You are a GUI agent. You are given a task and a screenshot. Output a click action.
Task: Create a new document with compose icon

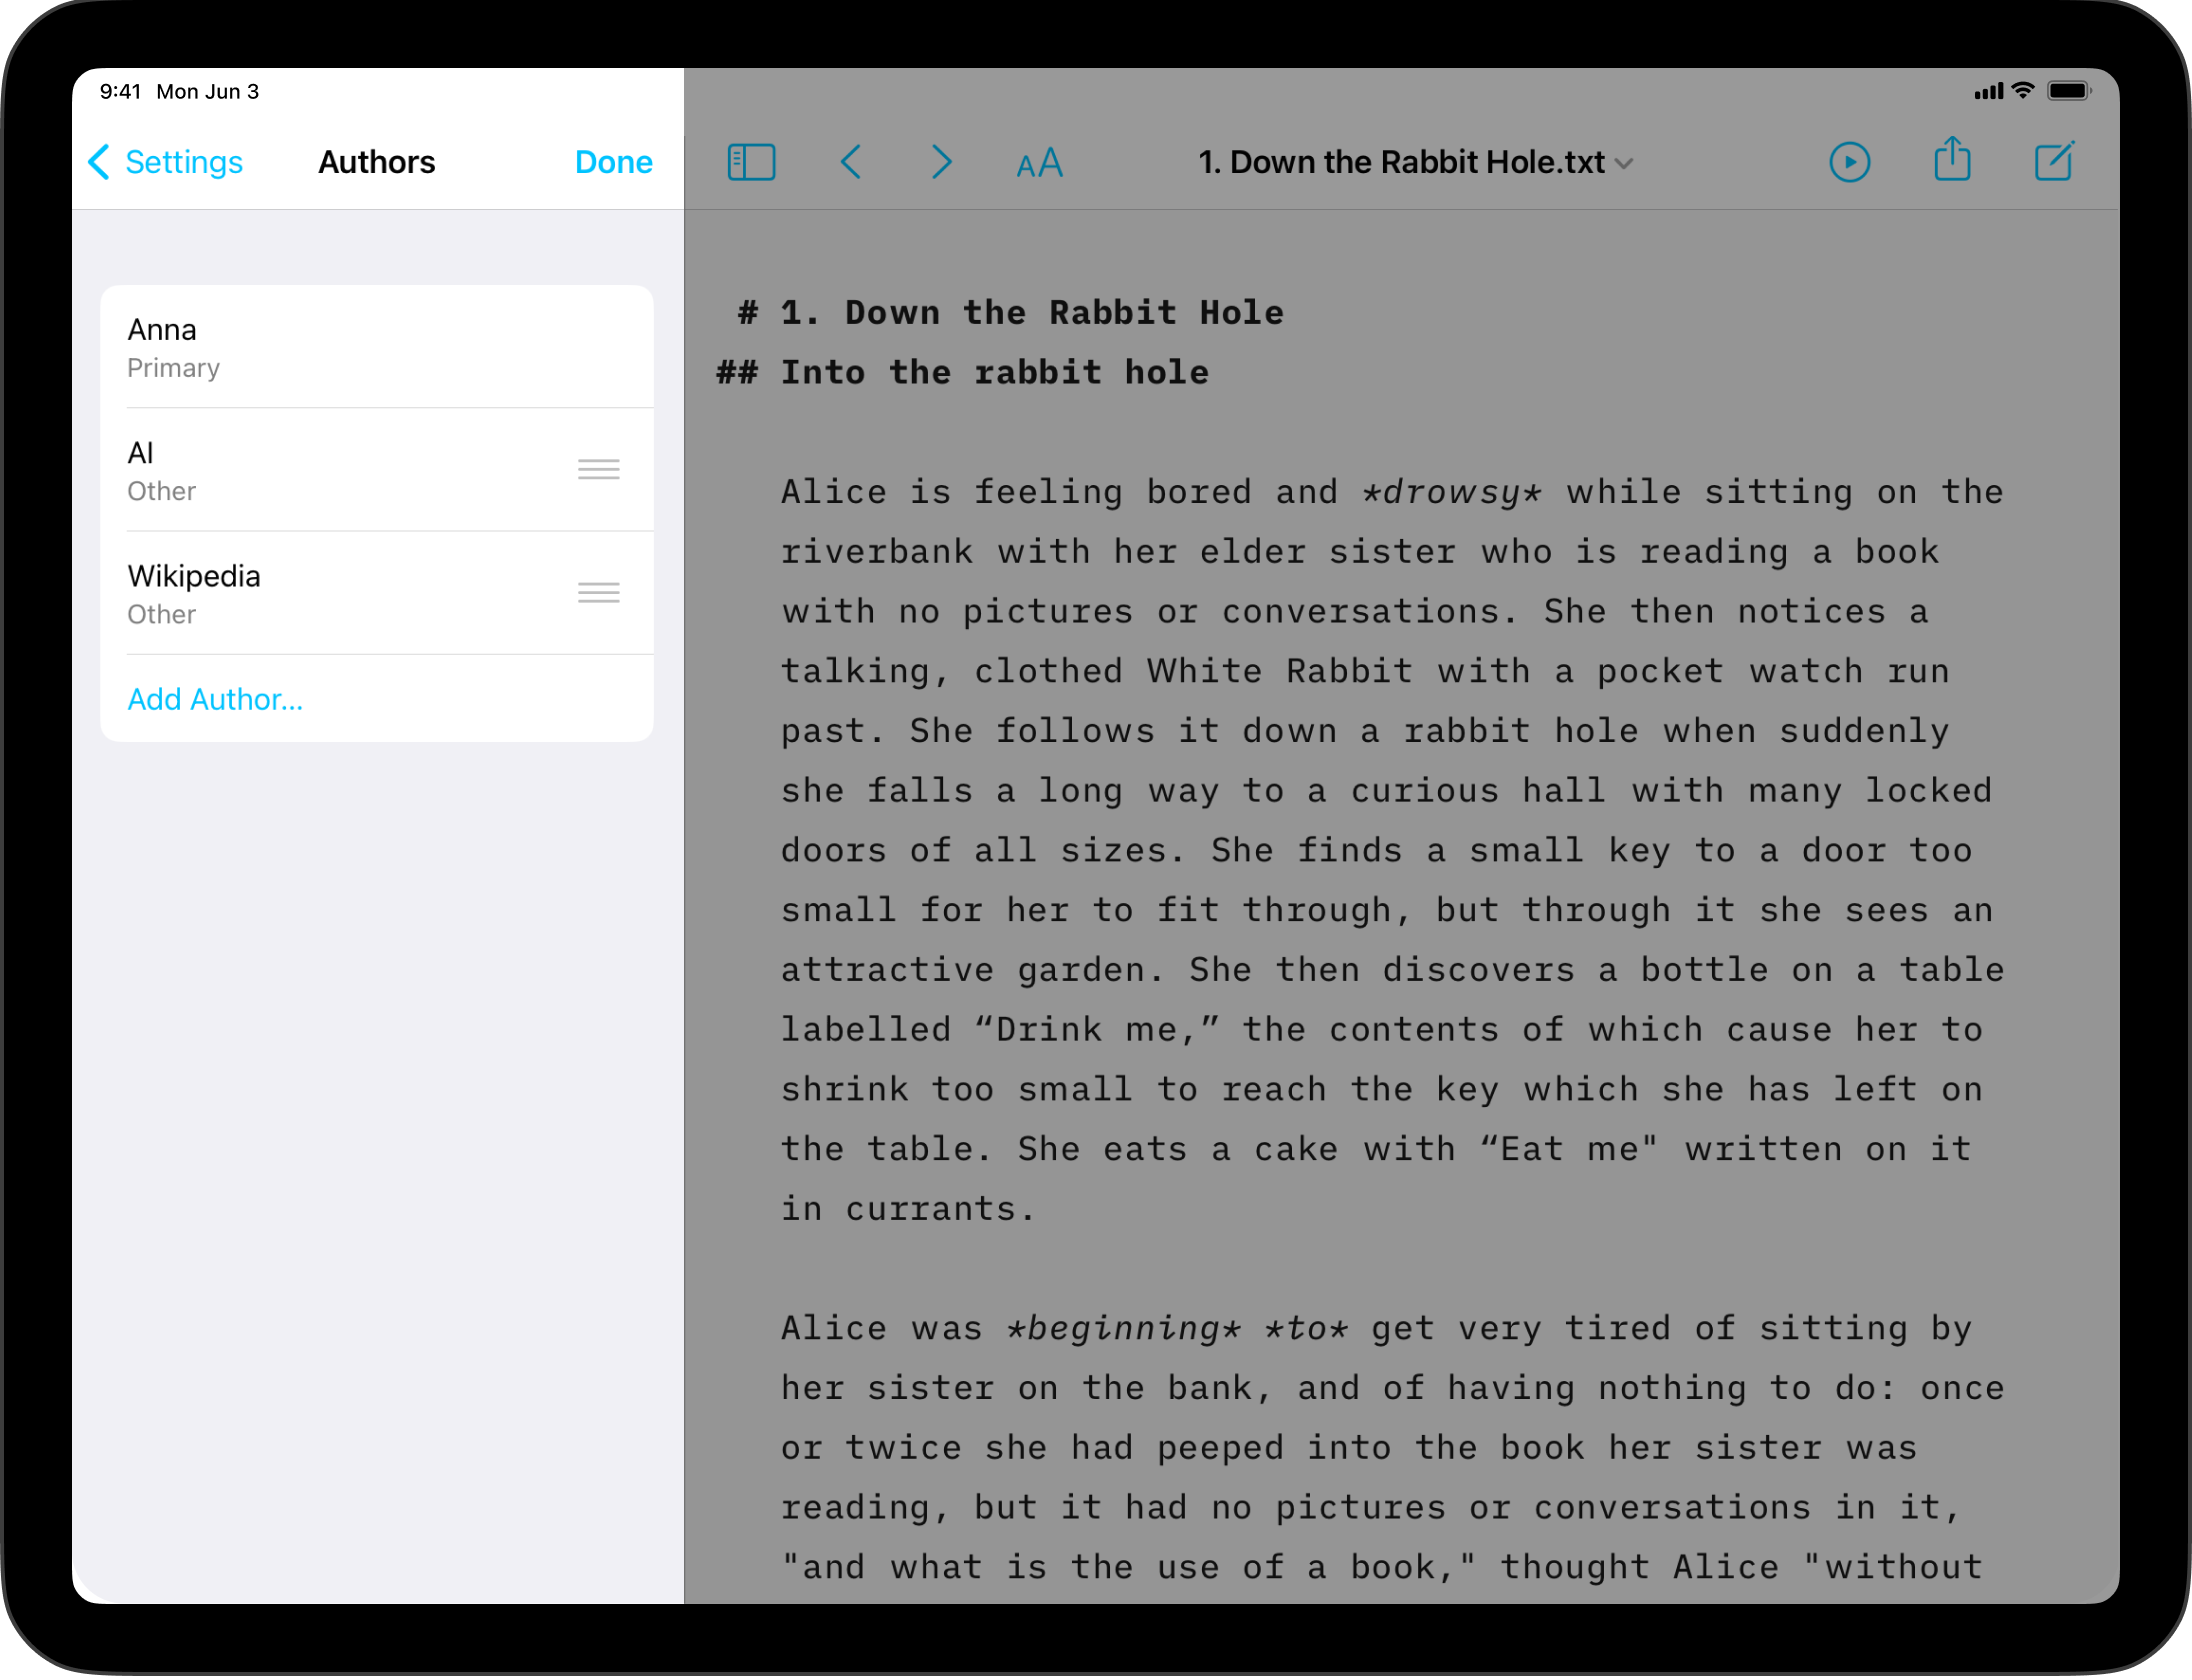tap(2054, 161)
